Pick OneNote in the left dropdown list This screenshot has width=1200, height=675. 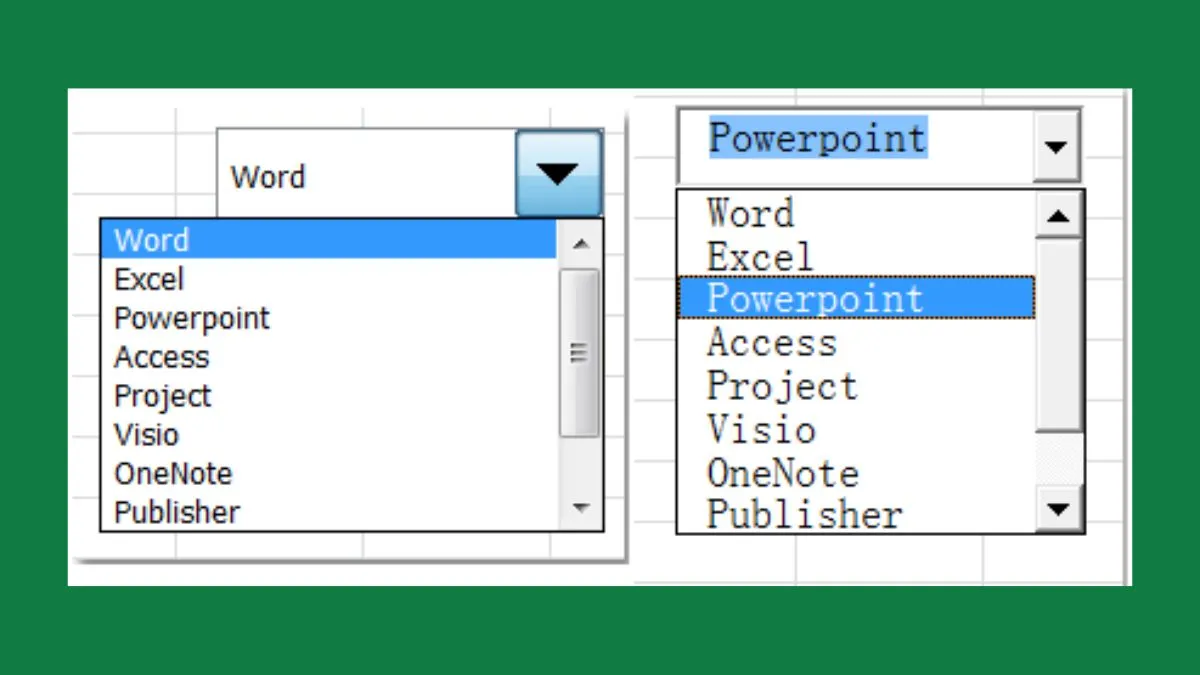pos(173,474)
